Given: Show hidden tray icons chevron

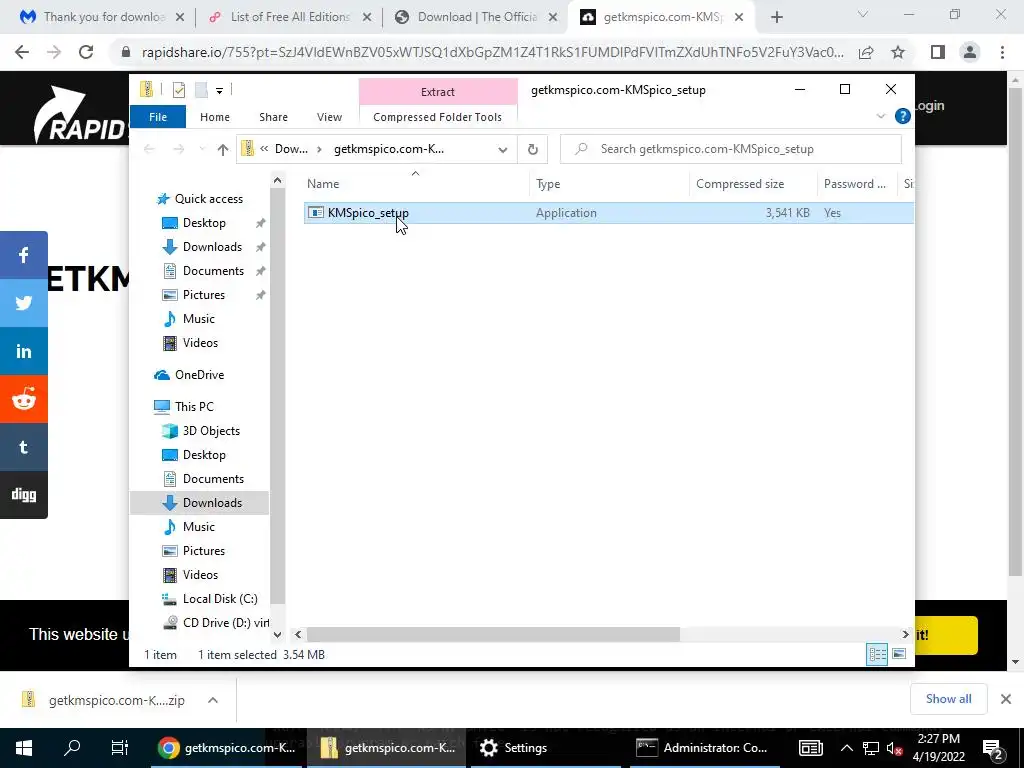Looking at the screenshot, I should click(x=846, y=748).
